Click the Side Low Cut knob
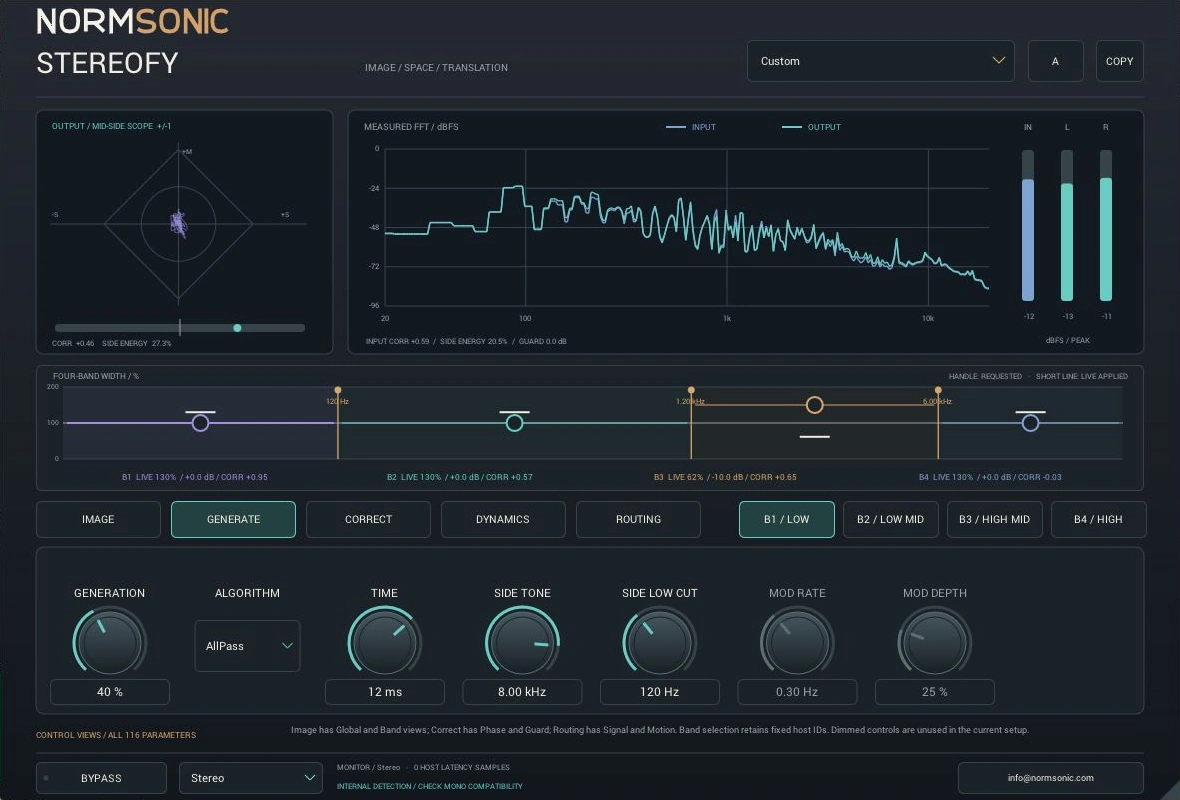The width and height of the screenshot is (1180, 800). pos(659,642)
